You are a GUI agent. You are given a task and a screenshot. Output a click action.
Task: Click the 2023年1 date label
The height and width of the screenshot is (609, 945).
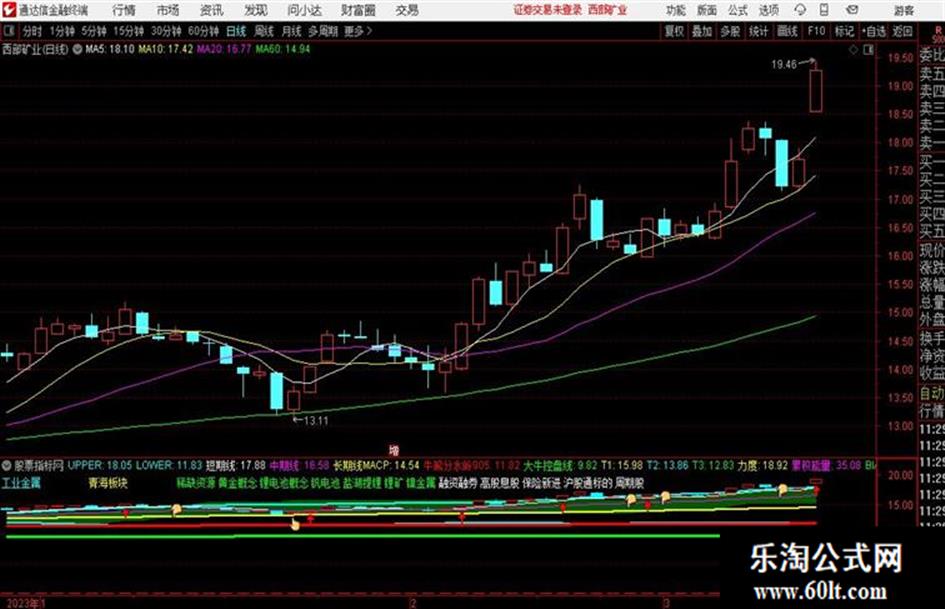pos(26,602)
